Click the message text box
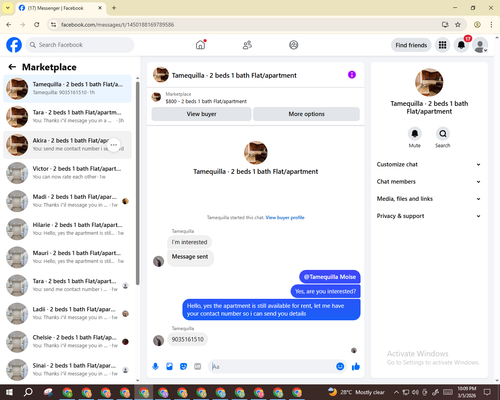500x400 pixels. (x=272, y=367)
